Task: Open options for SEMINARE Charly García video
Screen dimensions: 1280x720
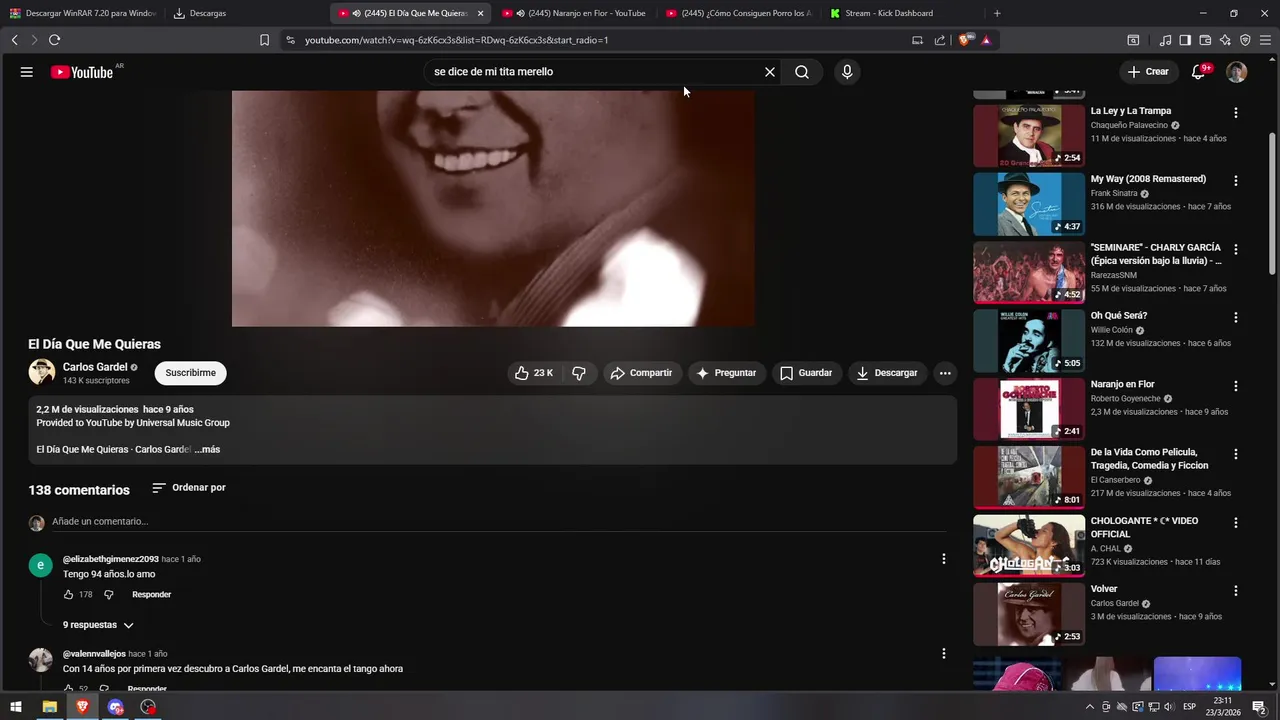Action: pos(1236,249)
